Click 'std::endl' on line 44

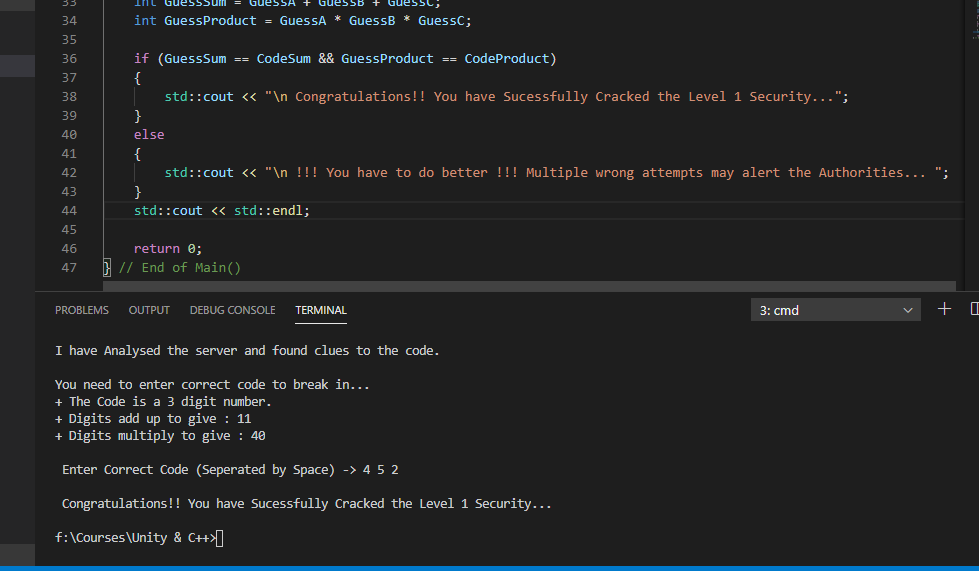click(268, 211)
